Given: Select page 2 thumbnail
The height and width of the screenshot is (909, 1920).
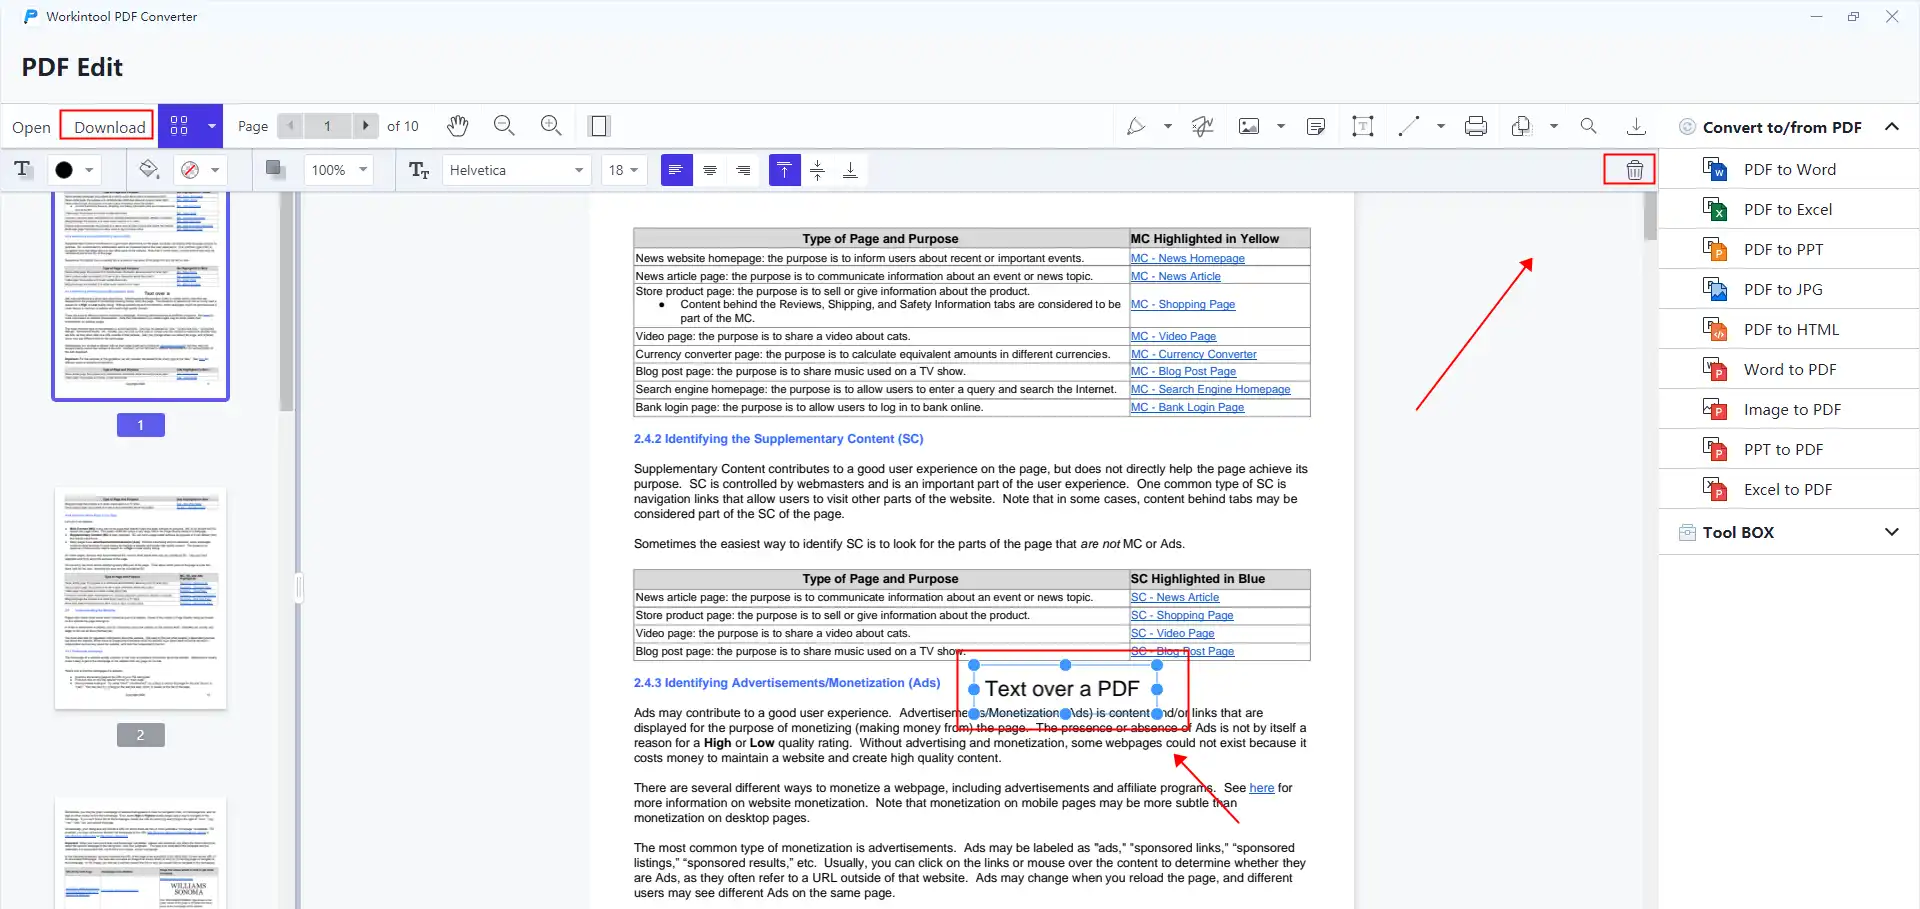Looking at the screenshot, I should point(140,598).
